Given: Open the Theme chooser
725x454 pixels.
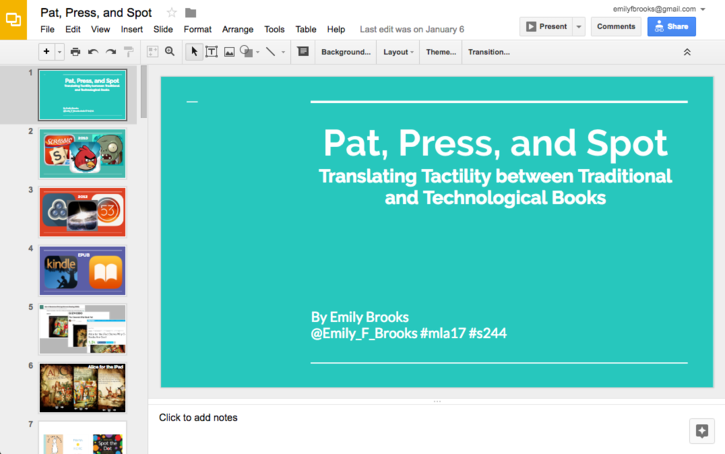Looking at the screenshot, I should pyautogui.click(x=441, y=52).
